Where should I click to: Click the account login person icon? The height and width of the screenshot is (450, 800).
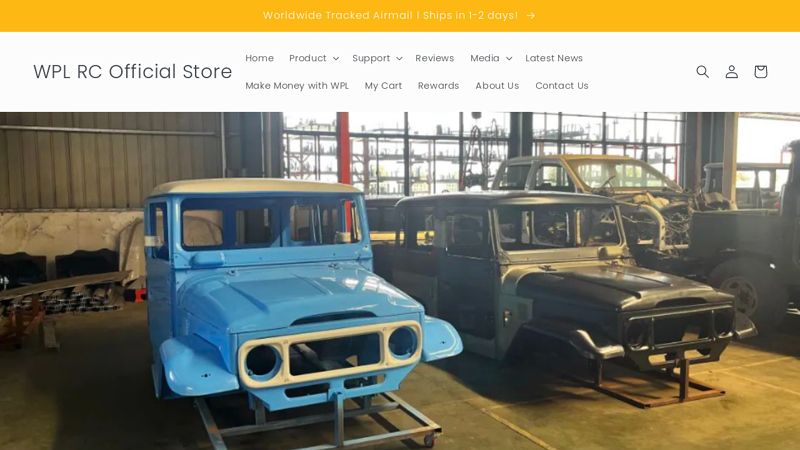[732, 71]
